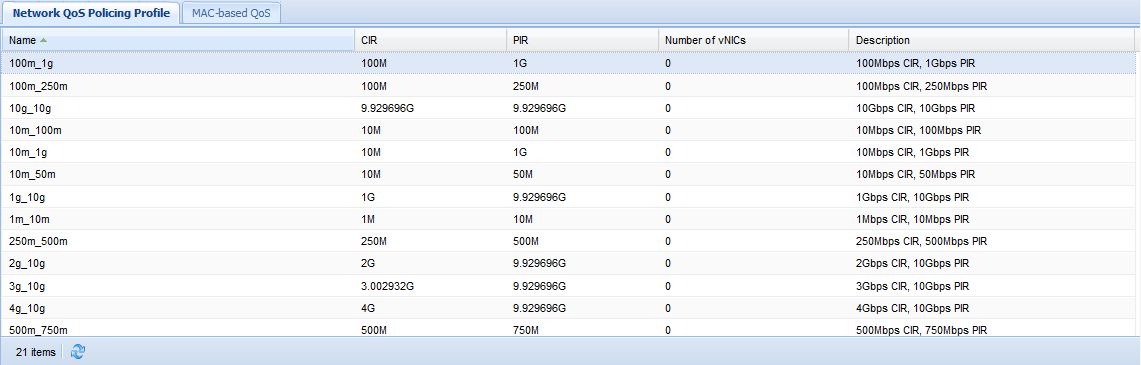Select the 10g_10g profile name
This screenshot has width=1141, height=365.
click(30, 108)
